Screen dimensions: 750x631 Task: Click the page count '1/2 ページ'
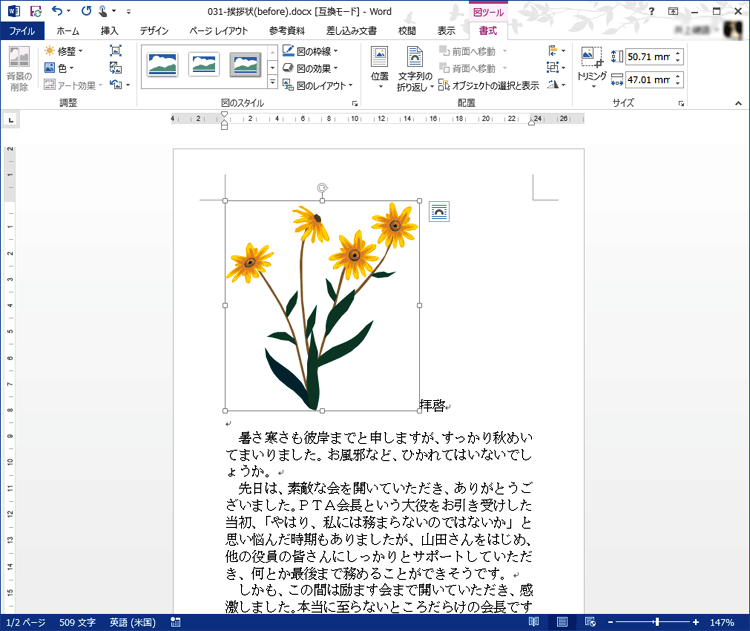pyautogui.click(x=26, y=622)
